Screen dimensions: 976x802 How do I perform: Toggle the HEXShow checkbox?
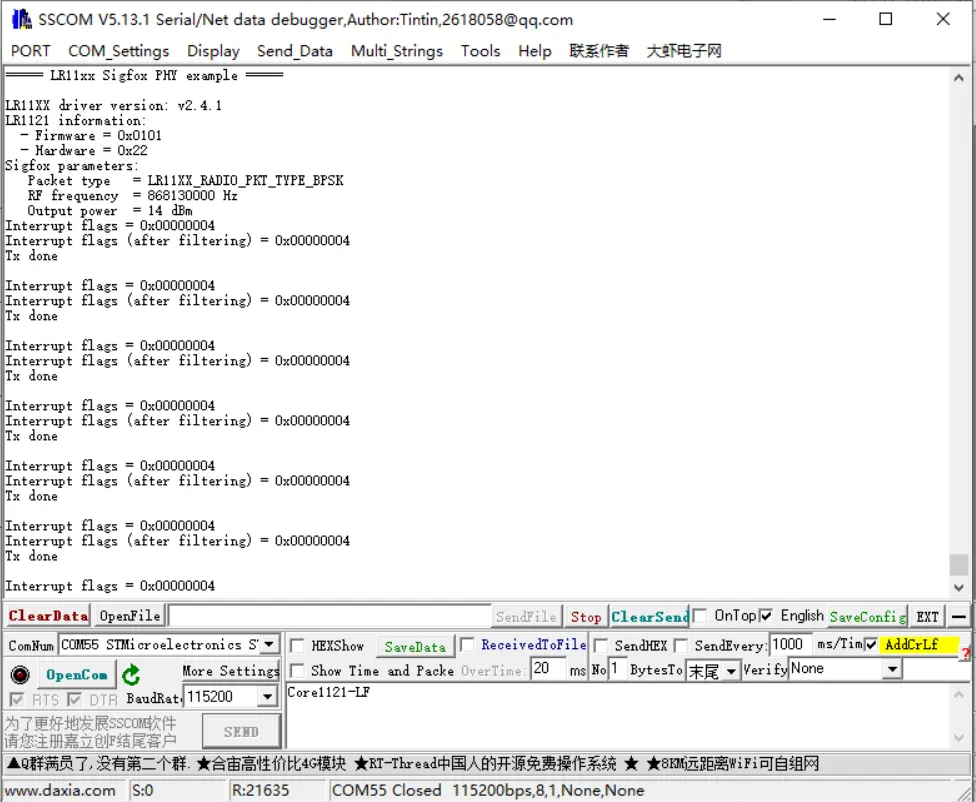(297, 646)
